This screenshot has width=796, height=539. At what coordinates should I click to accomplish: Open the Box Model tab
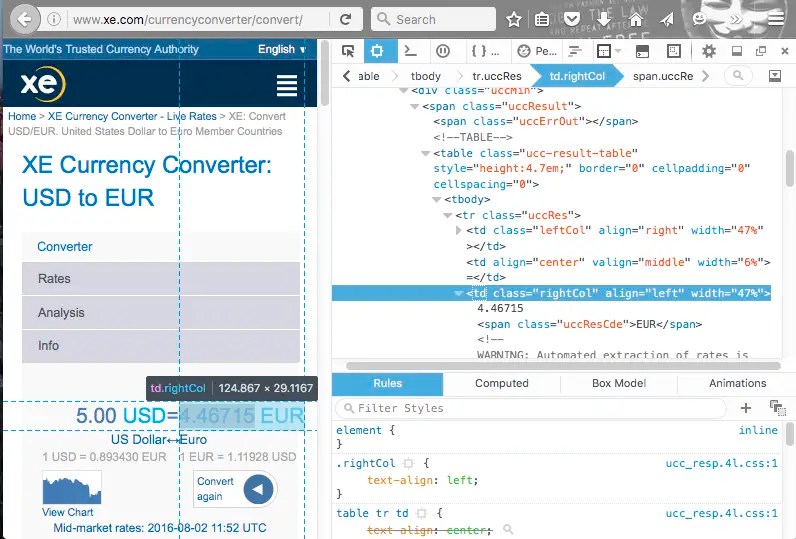[619, 384]
